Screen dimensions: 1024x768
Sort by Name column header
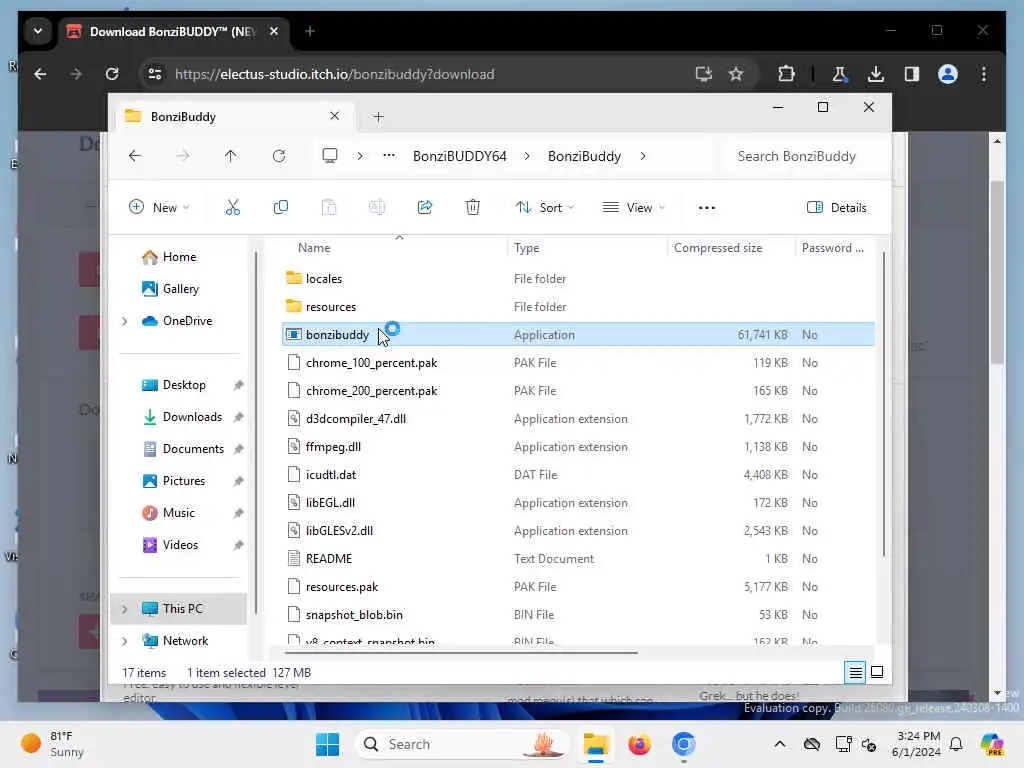click(x=314, y=248)
